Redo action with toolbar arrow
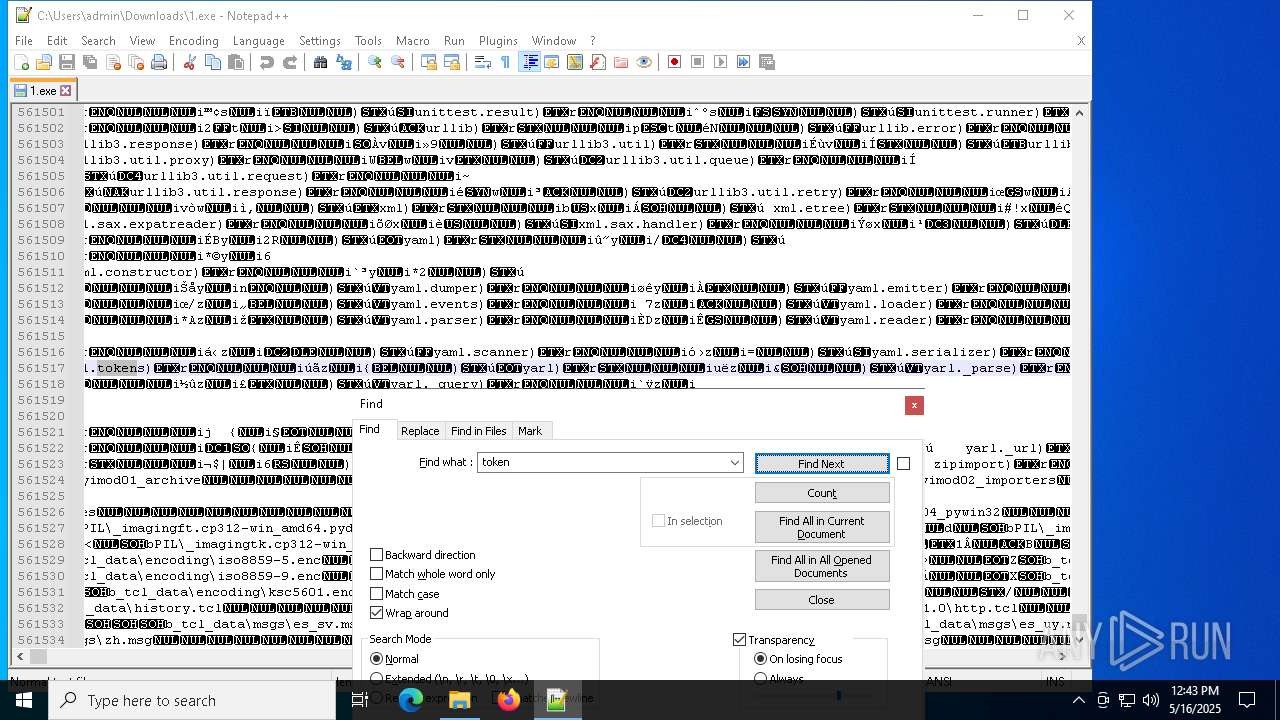Screen dimensions: 1280x720 coord(290,62)
